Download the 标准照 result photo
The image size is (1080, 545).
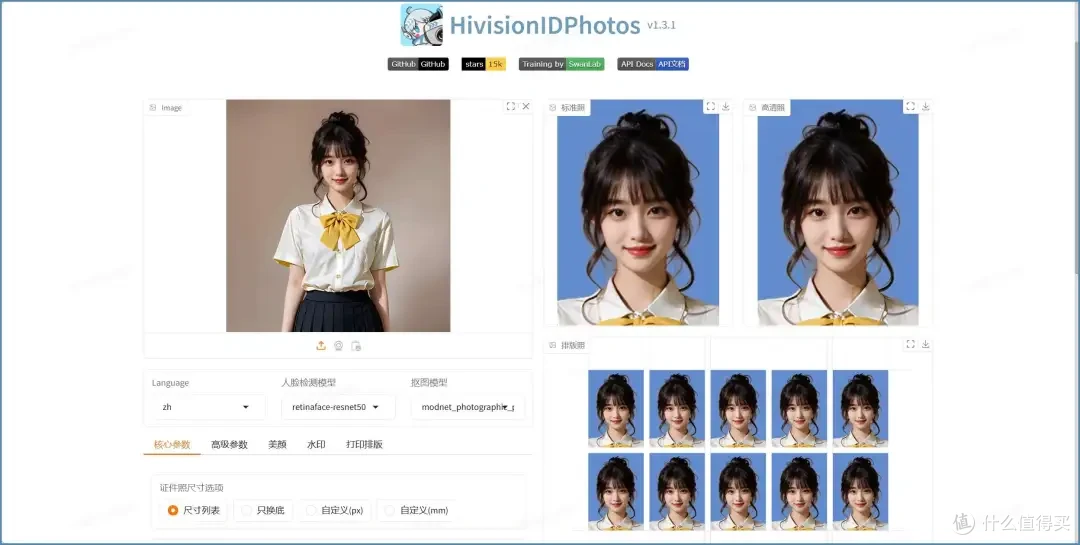coord(725,106)
